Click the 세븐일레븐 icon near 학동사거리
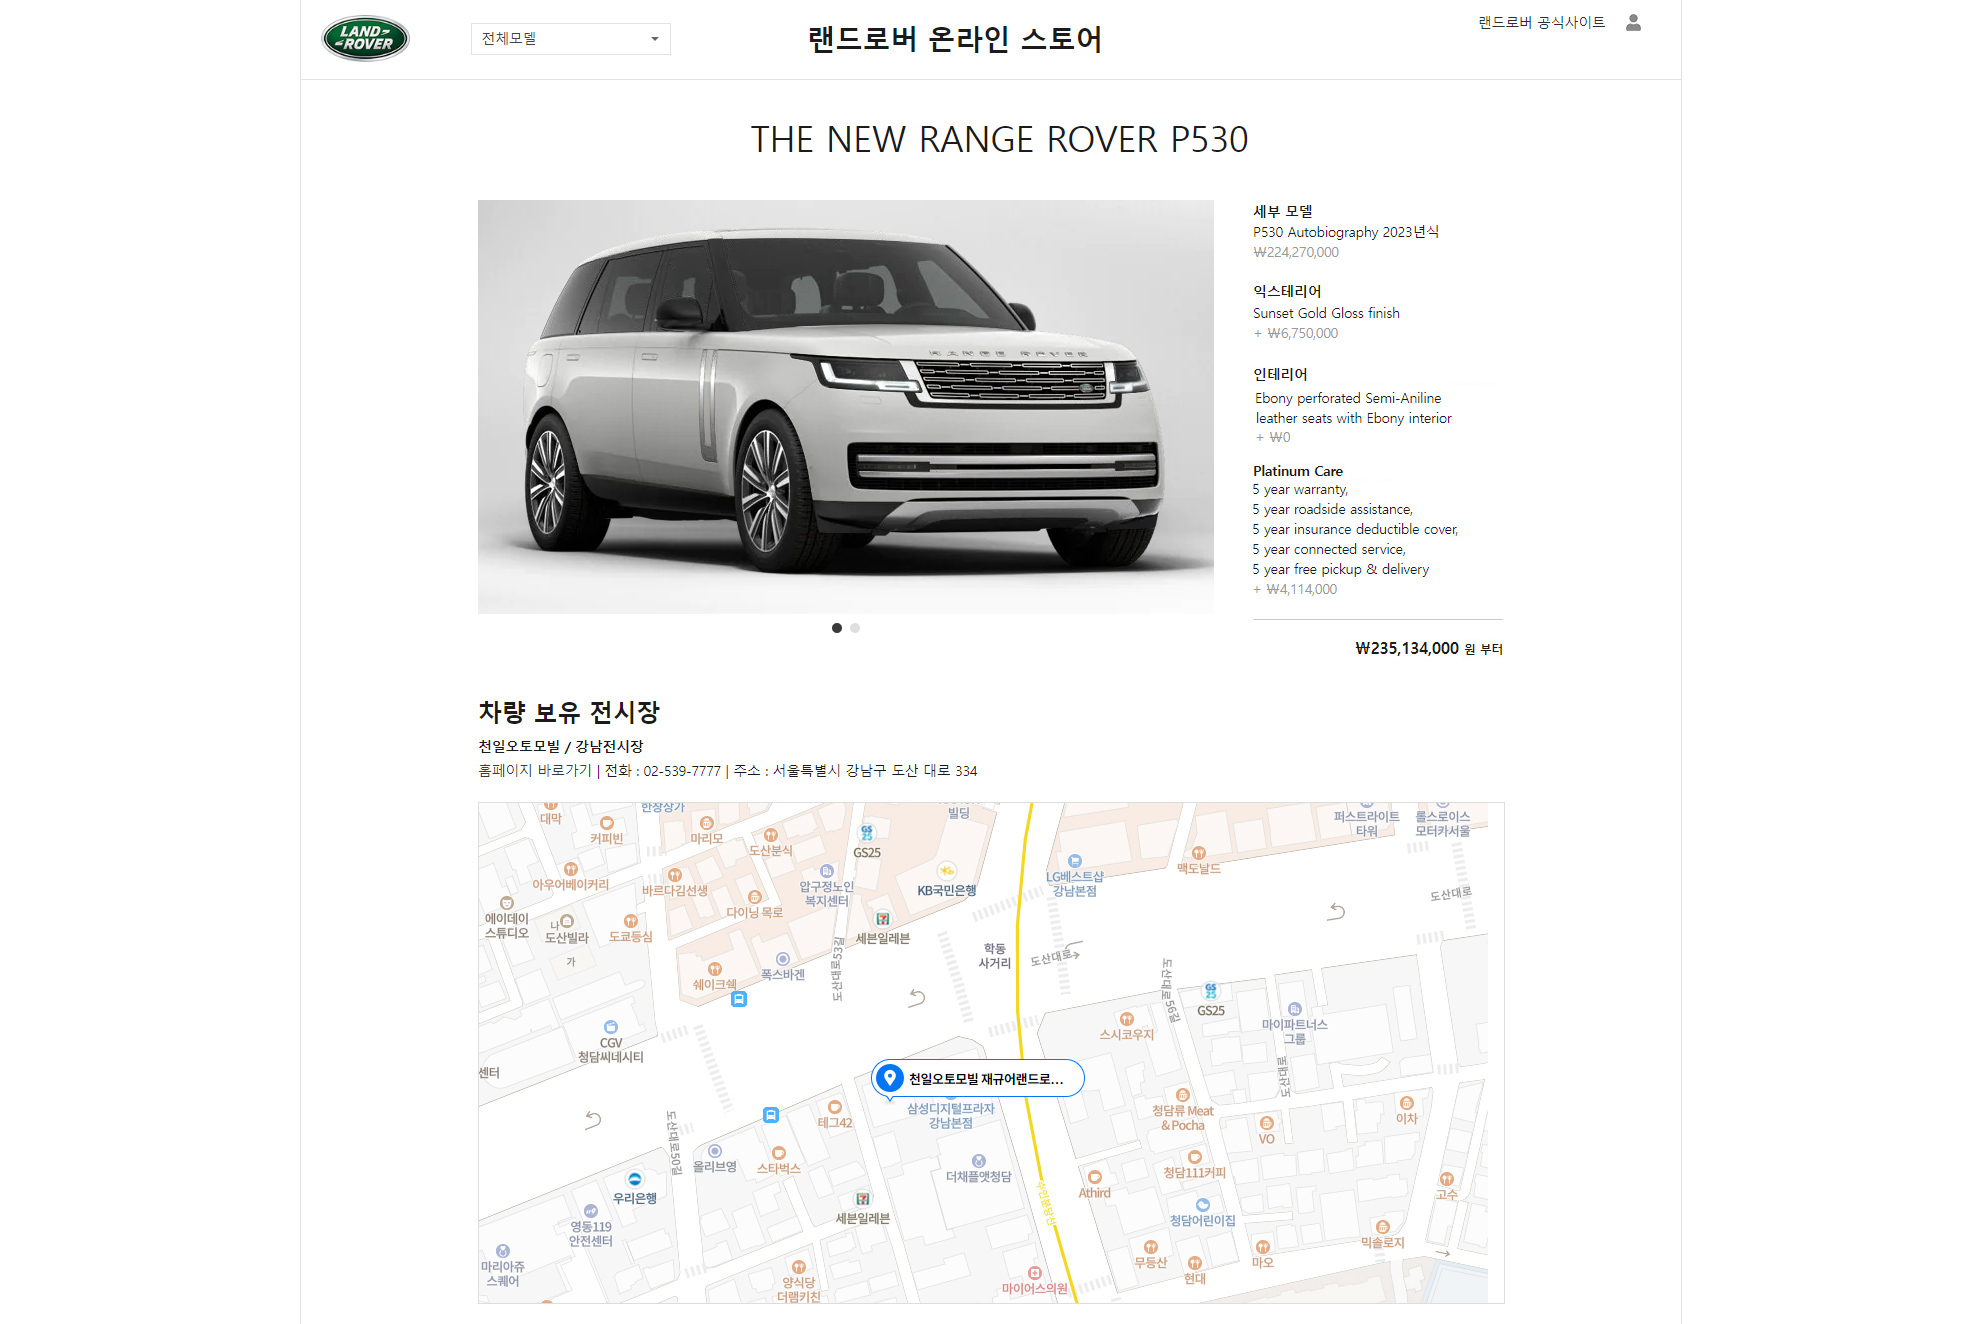This screenshot has height=1324, width=1982. point(883,918)
